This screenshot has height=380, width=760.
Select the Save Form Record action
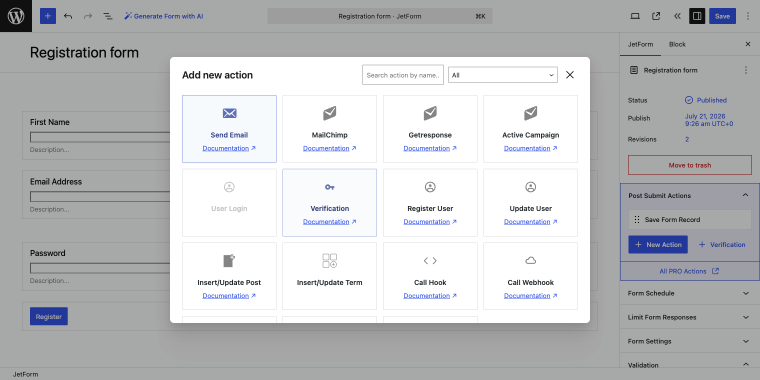click(690, 220)
